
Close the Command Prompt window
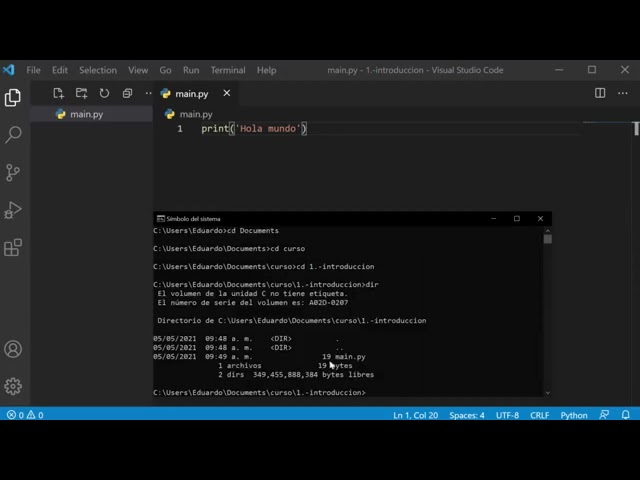(x=540, y=219)
